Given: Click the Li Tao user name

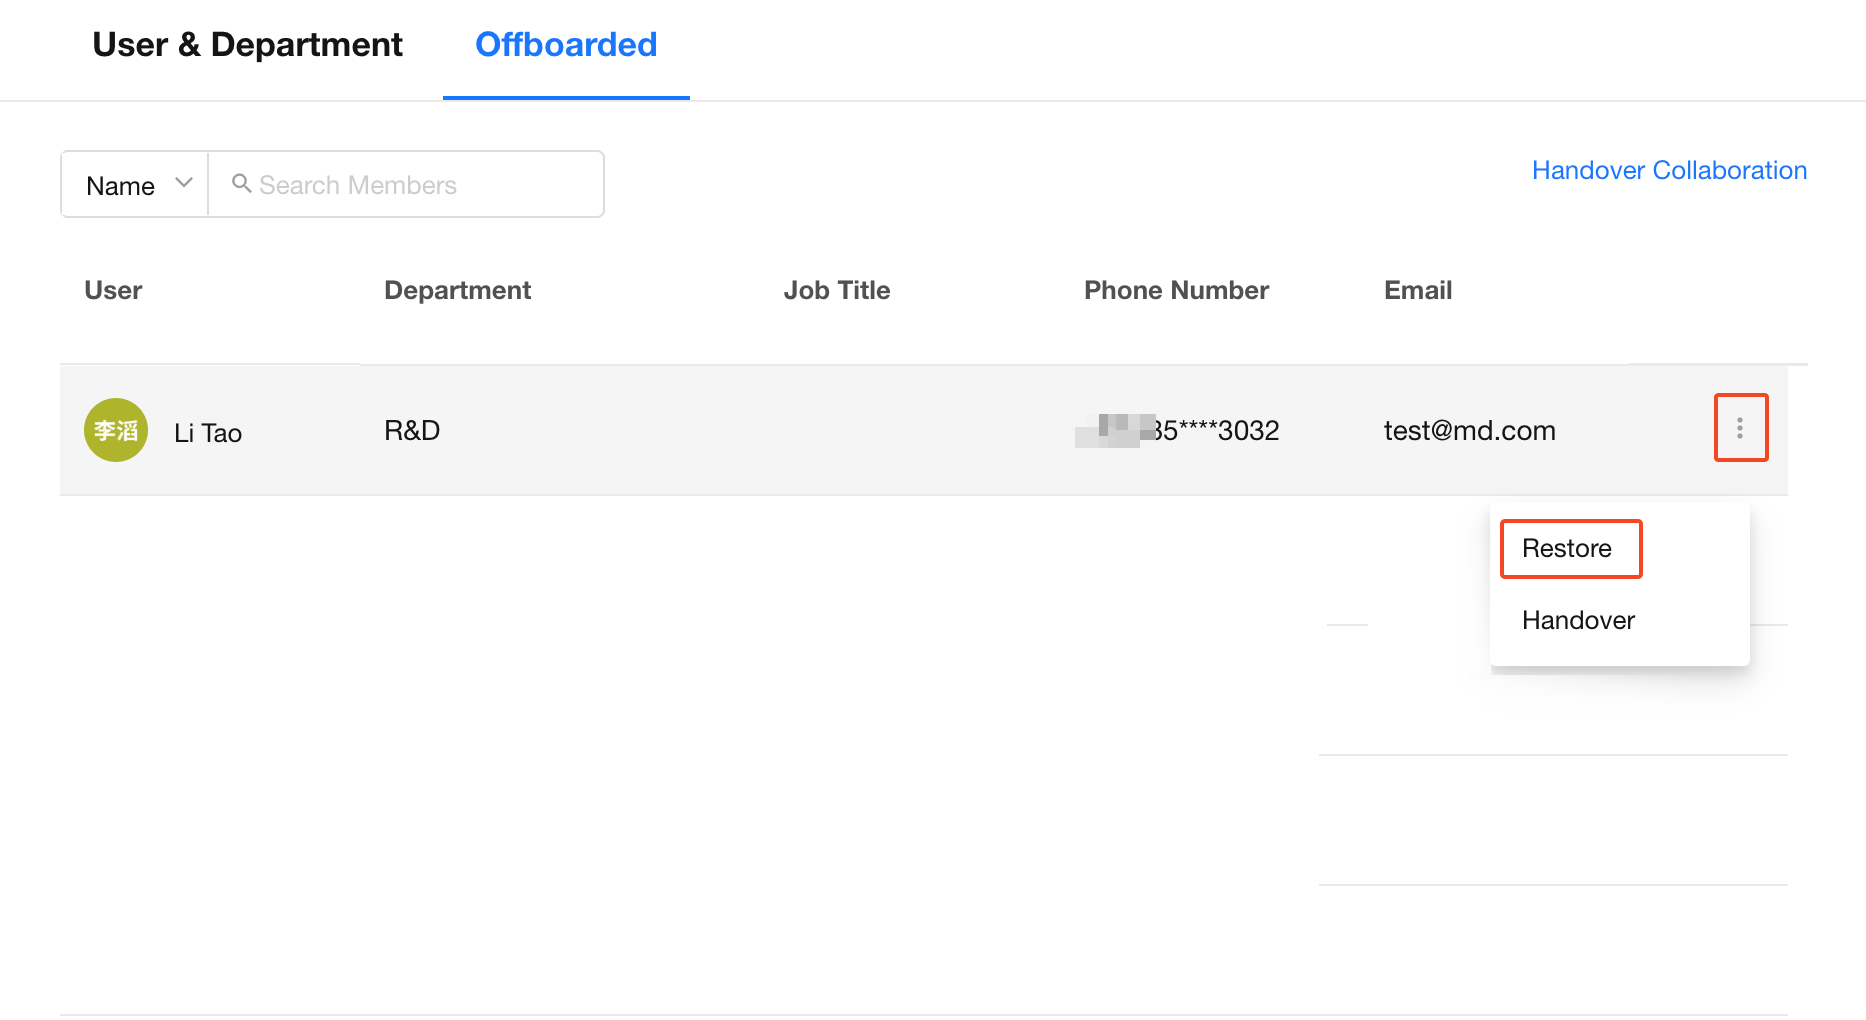Looking at the screenshot, I should (x=208, y=433).
